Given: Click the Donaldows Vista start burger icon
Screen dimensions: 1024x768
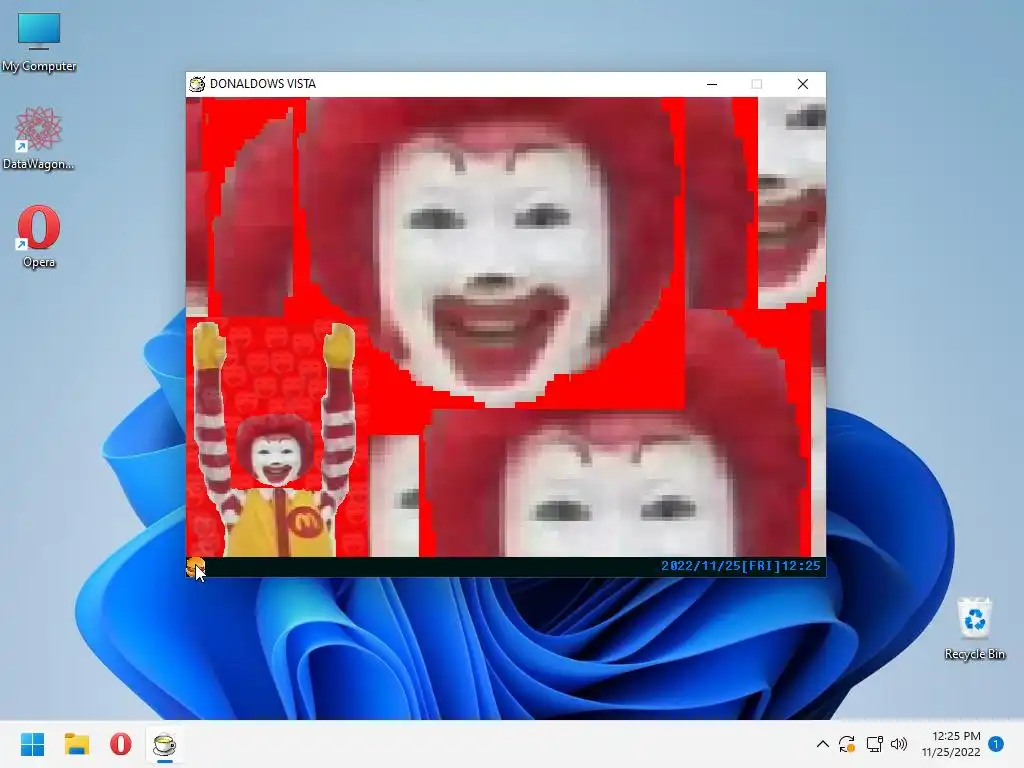Looking at the screenshot, I should (x=195, y=567).
